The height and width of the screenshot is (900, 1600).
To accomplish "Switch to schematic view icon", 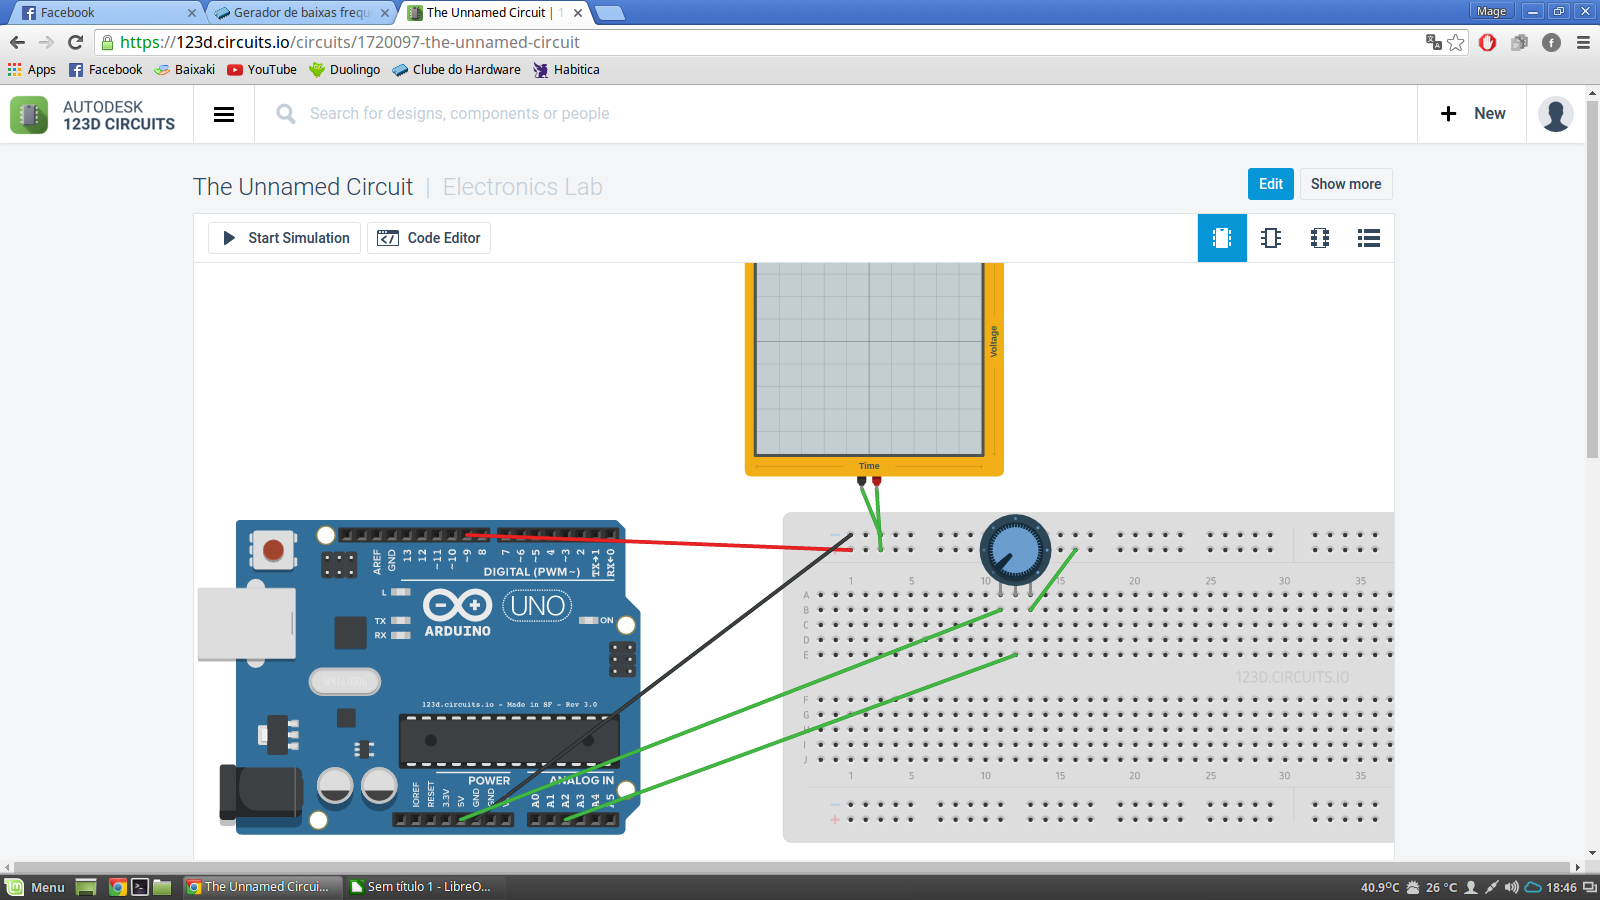I will (x=1271, y=238).
